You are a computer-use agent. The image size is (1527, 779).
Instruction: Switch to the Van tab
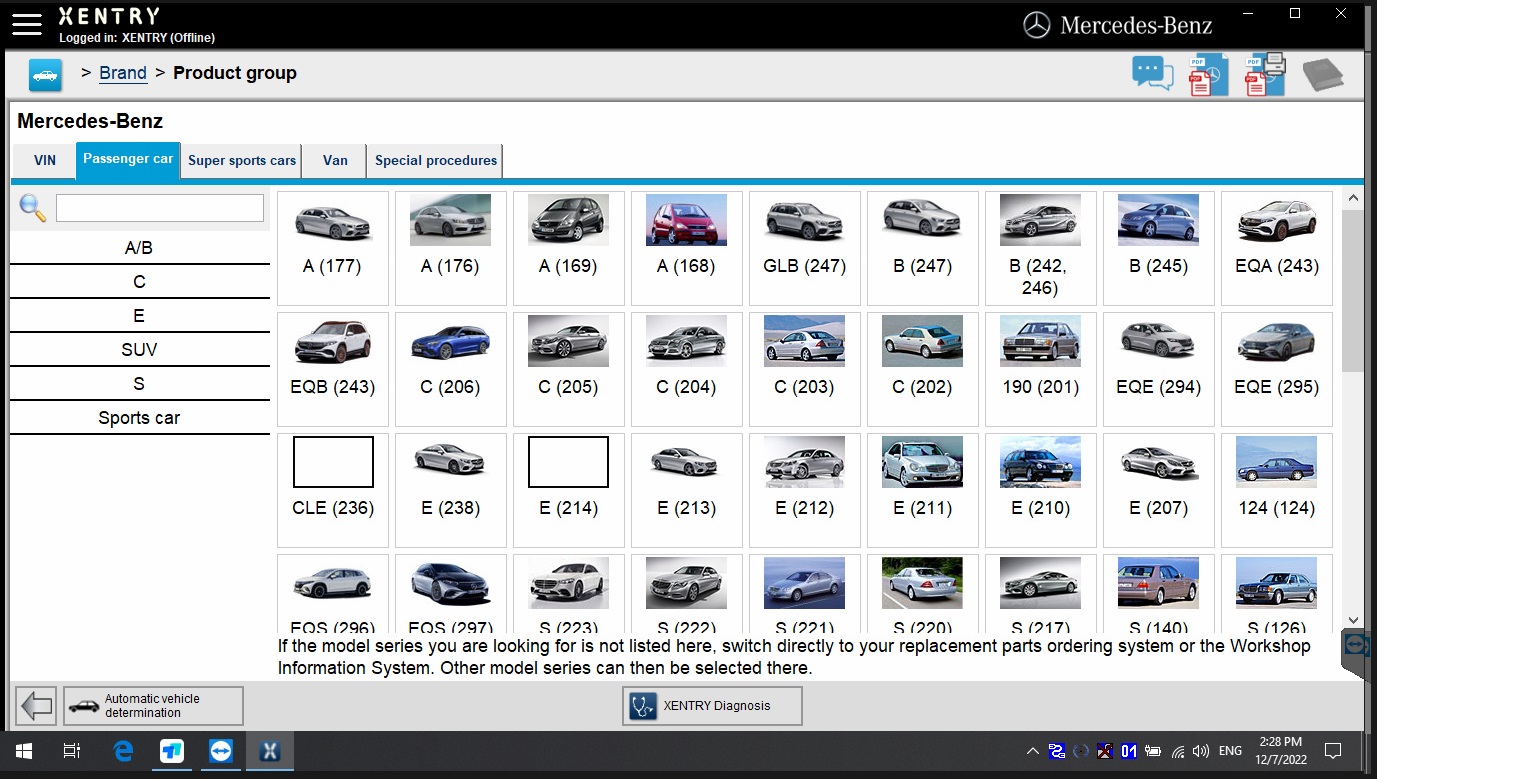[x=335, y=160]
